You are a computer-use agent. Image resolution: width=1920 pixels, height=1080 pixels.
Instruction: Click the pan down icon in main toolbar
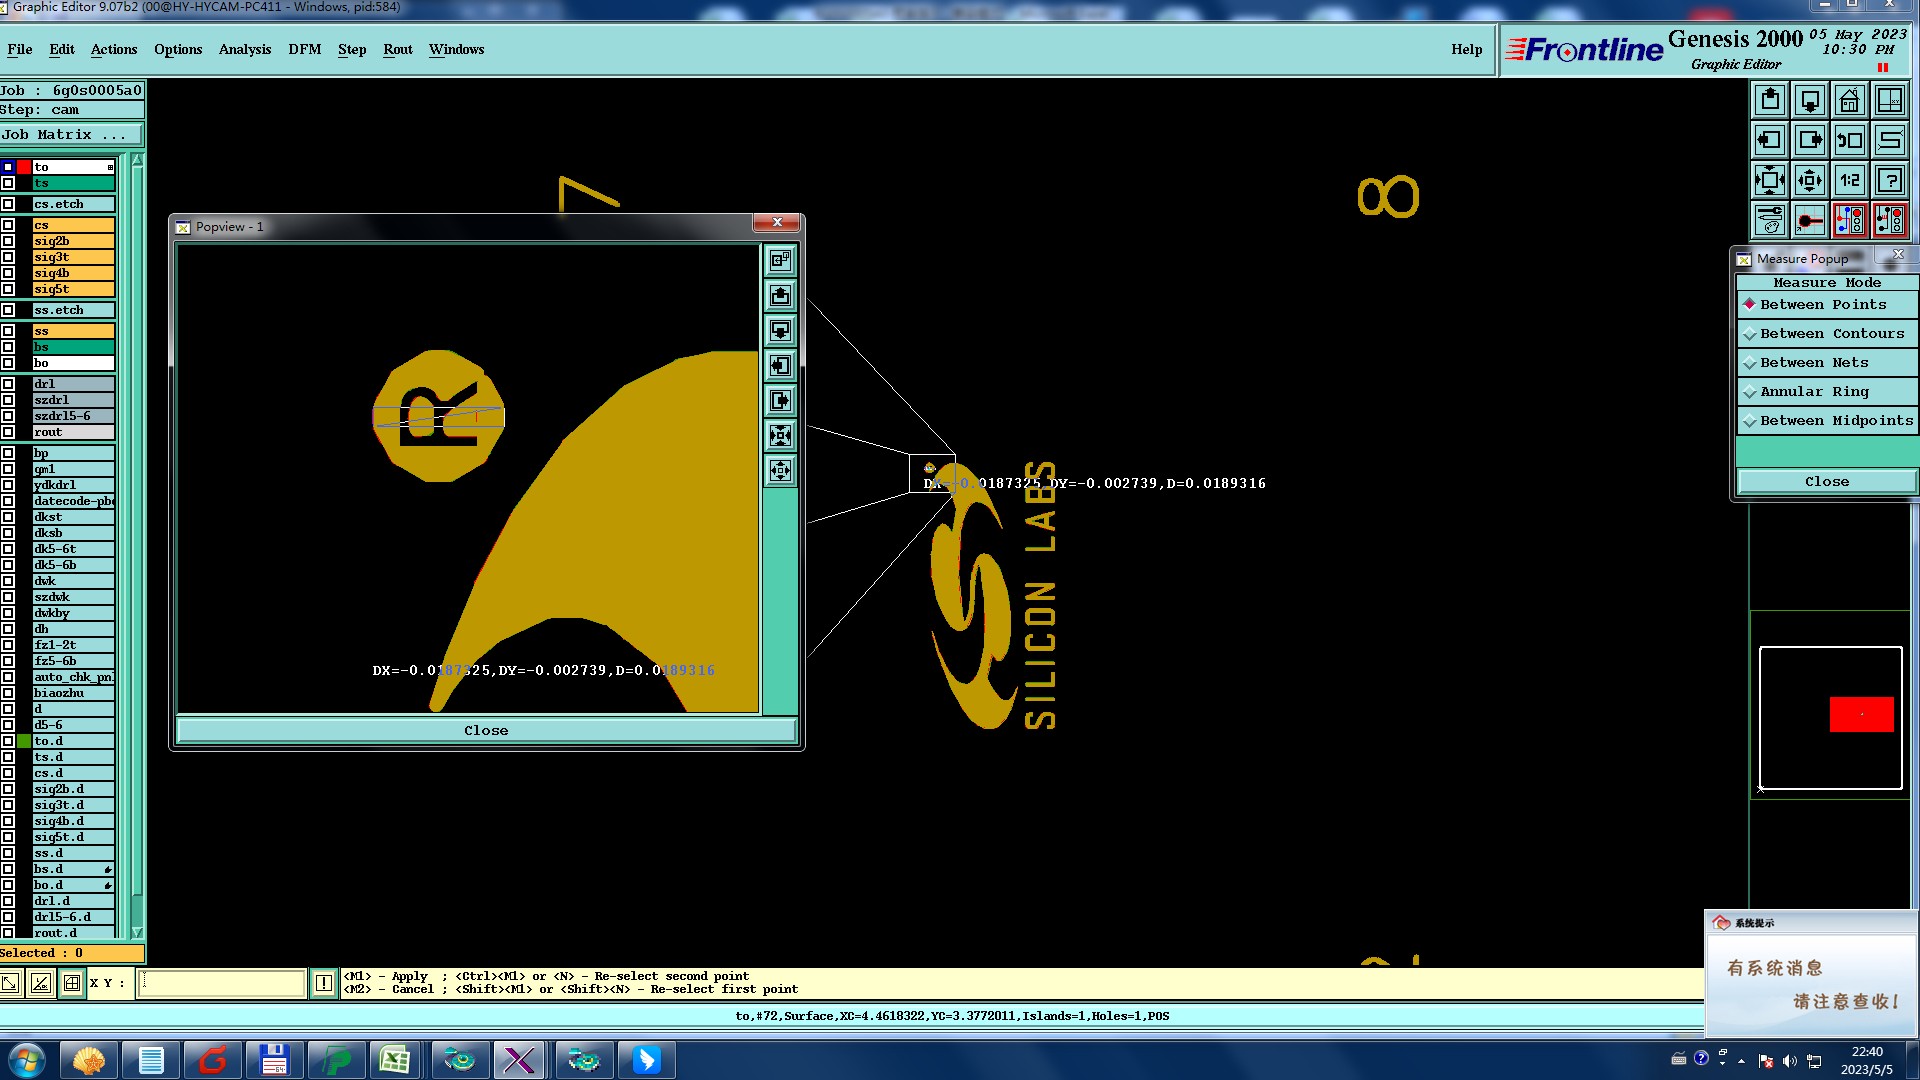click(1810, 100)
